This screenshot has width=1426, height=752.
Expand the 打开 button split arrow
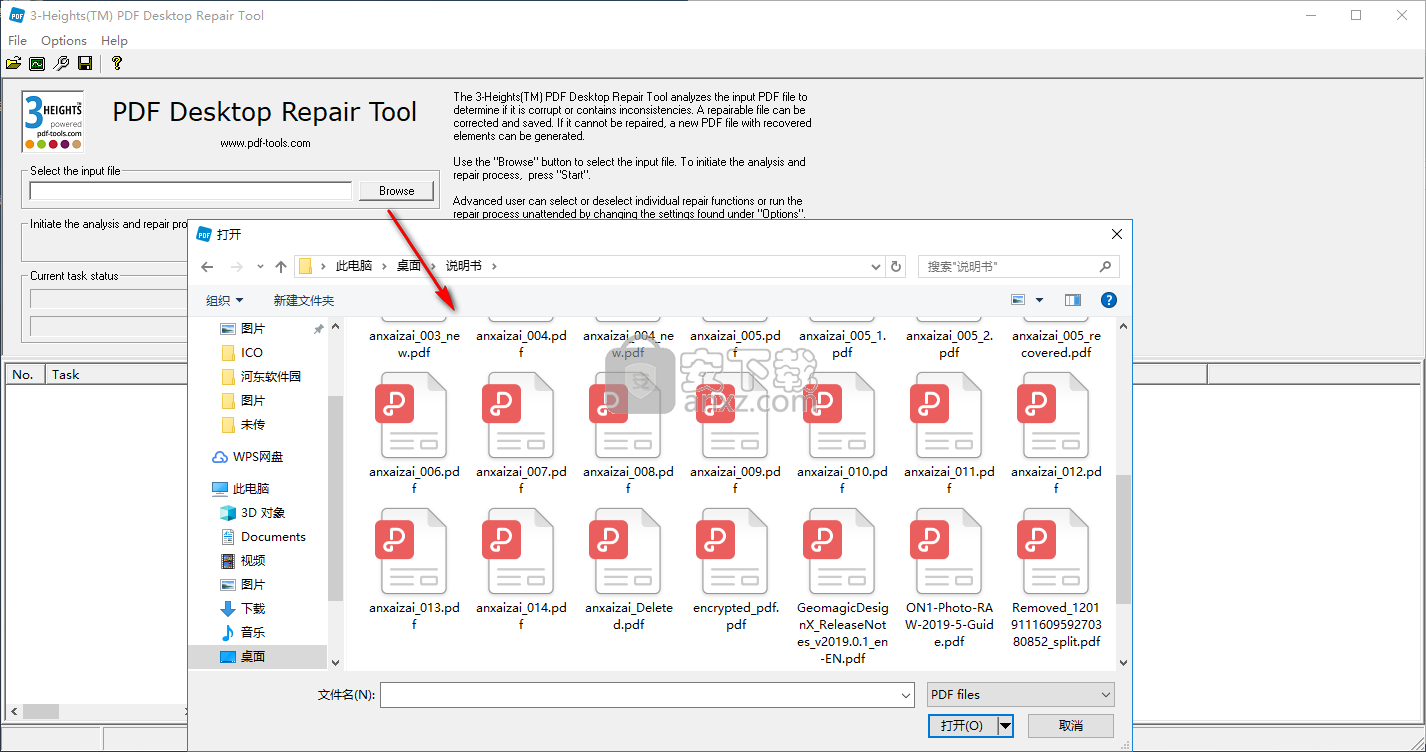coord(1006,726)
